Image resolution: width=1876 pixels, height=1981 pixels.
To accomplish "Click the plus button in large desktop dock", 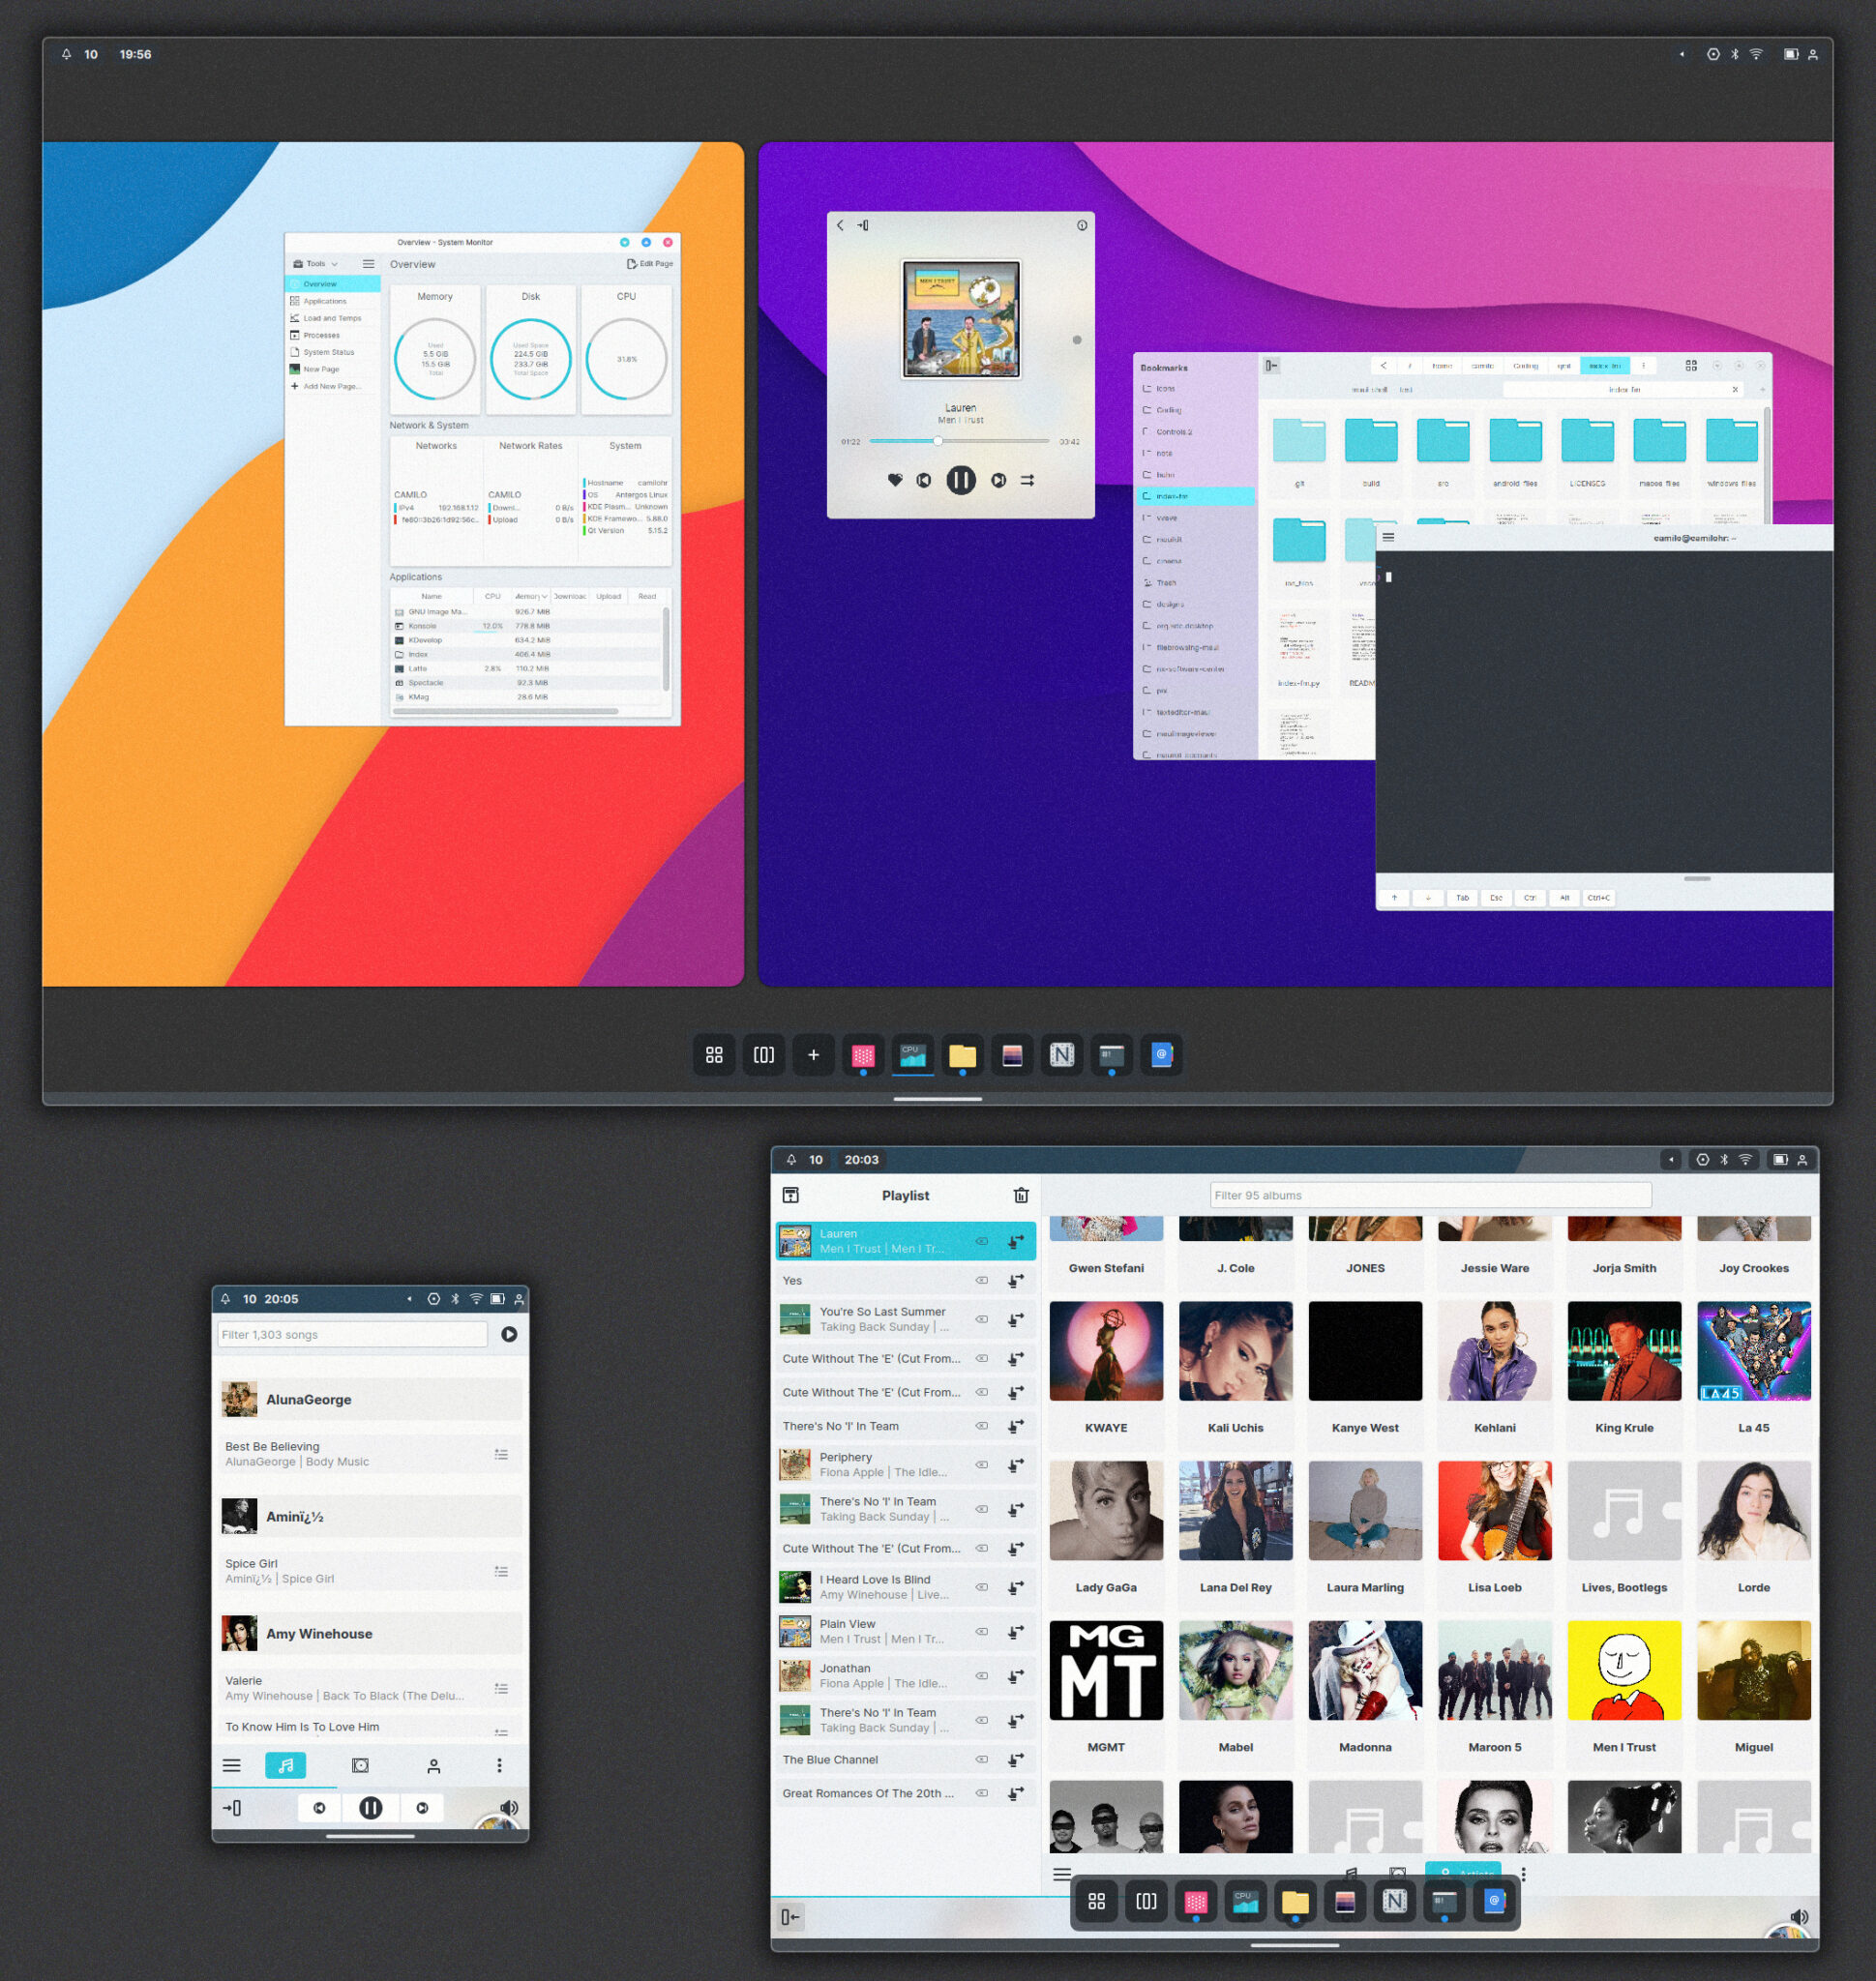I will pos(814,1055).
